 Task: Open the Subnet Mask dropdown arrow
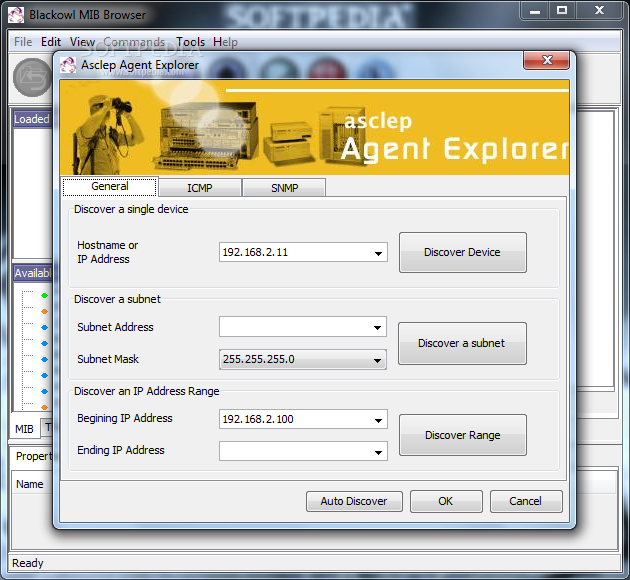click(377, 360)
